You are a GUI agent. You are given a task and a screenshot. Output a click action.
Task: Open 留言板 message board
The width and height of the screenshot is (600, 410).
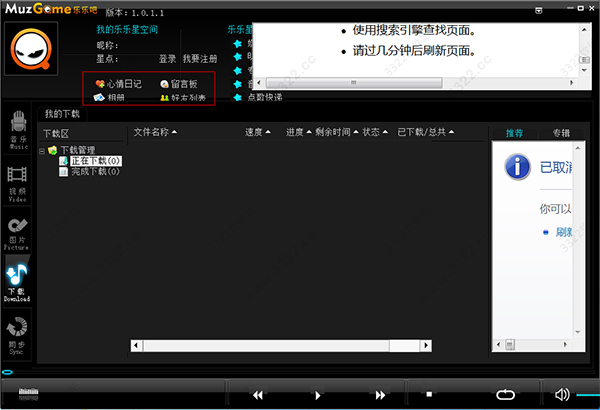click(x=179, y=84)
